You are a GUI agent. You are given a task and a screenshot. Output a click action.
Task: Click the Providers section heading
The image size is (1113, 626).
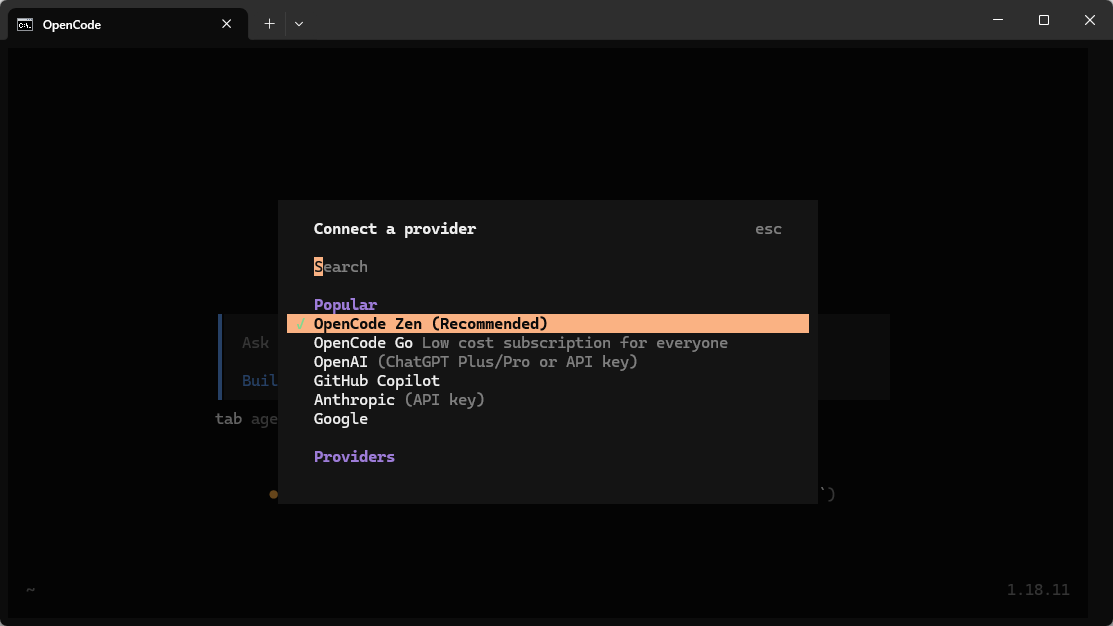coord(354,456)
